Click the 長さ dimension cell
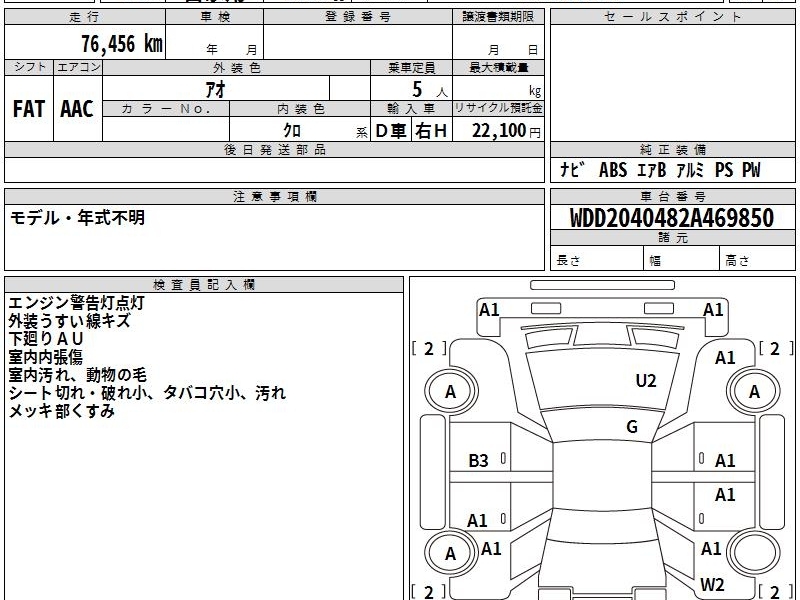800x600 pixels. point(596,260)
